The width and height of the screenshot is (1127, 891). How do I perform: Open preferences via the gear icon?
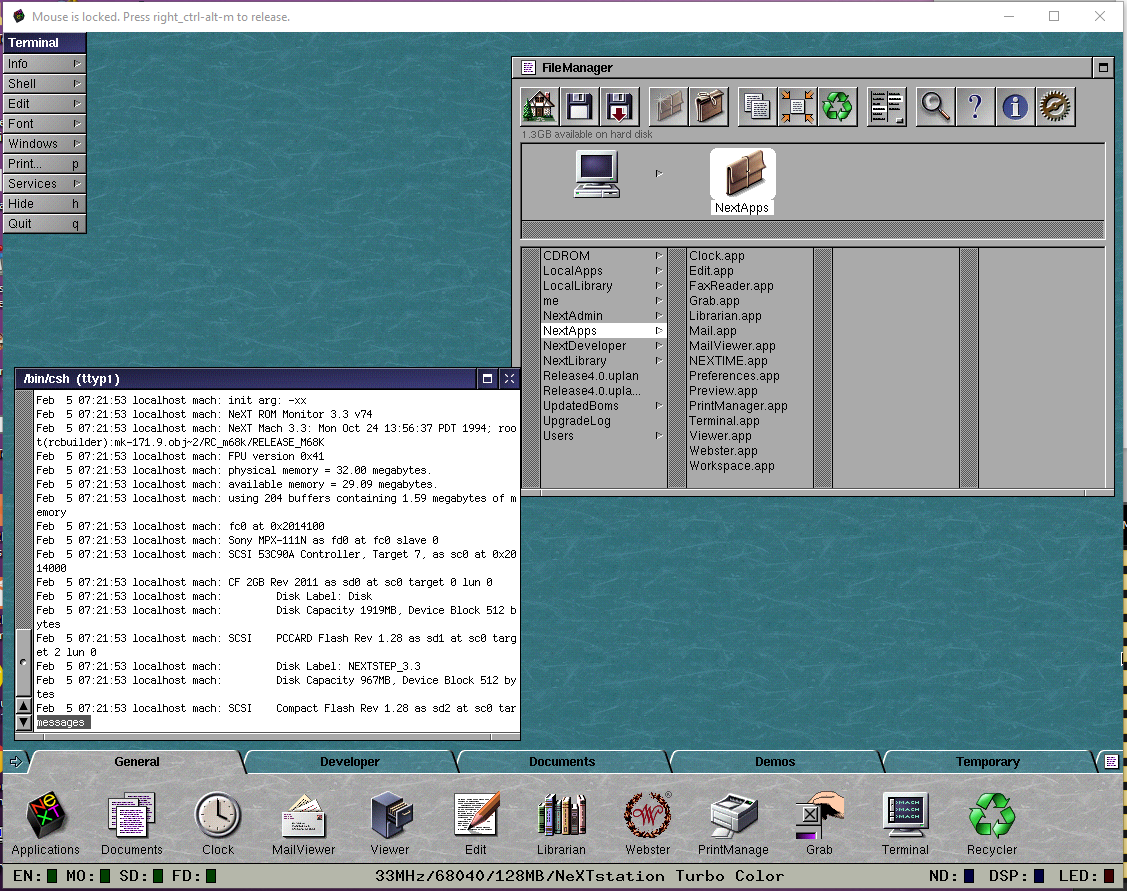pos(1055,106)
